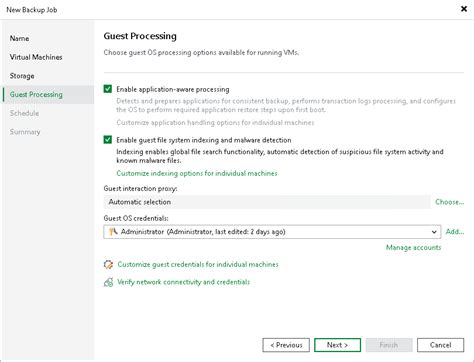The image size is (474, 362).
Task: Click the Automatic selection proxy field
Action: [267, 202]
